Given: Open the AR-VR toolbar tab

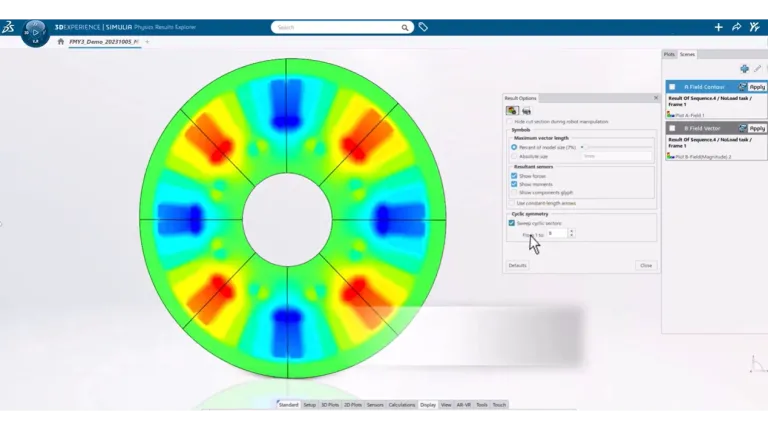Looking at the screenshot, I should (x=464, y=405).
